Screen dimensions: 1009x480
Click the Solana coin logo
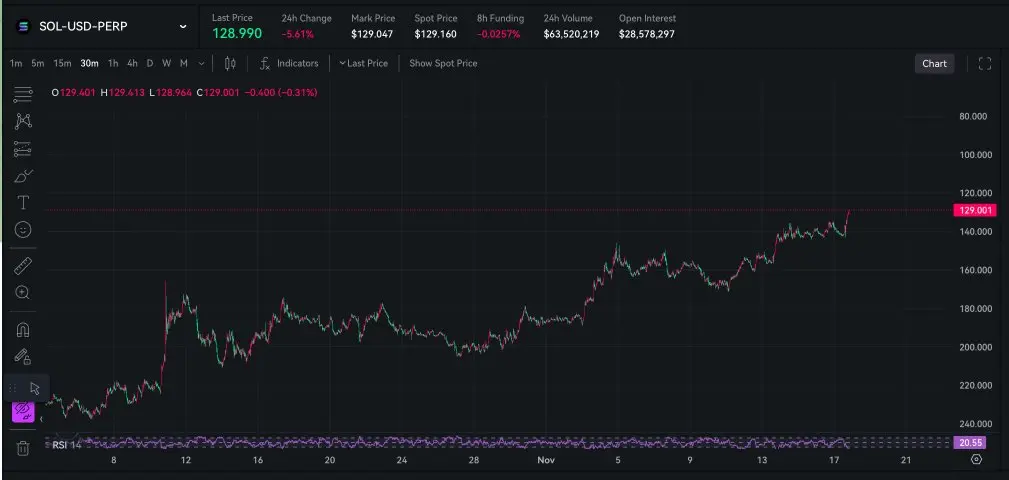tap(23, 26)
